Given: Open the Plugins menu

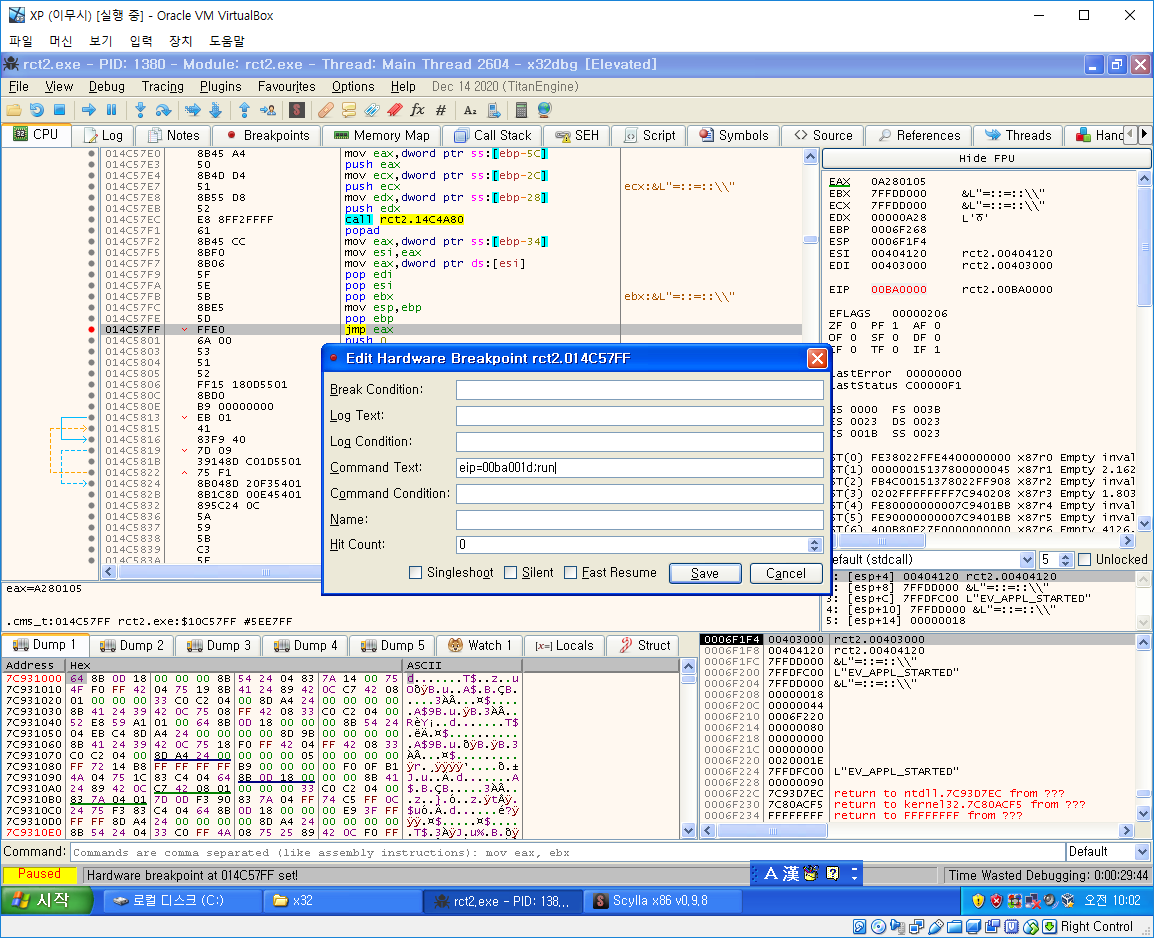Looking at the screenshot, I should pos(221,87).
